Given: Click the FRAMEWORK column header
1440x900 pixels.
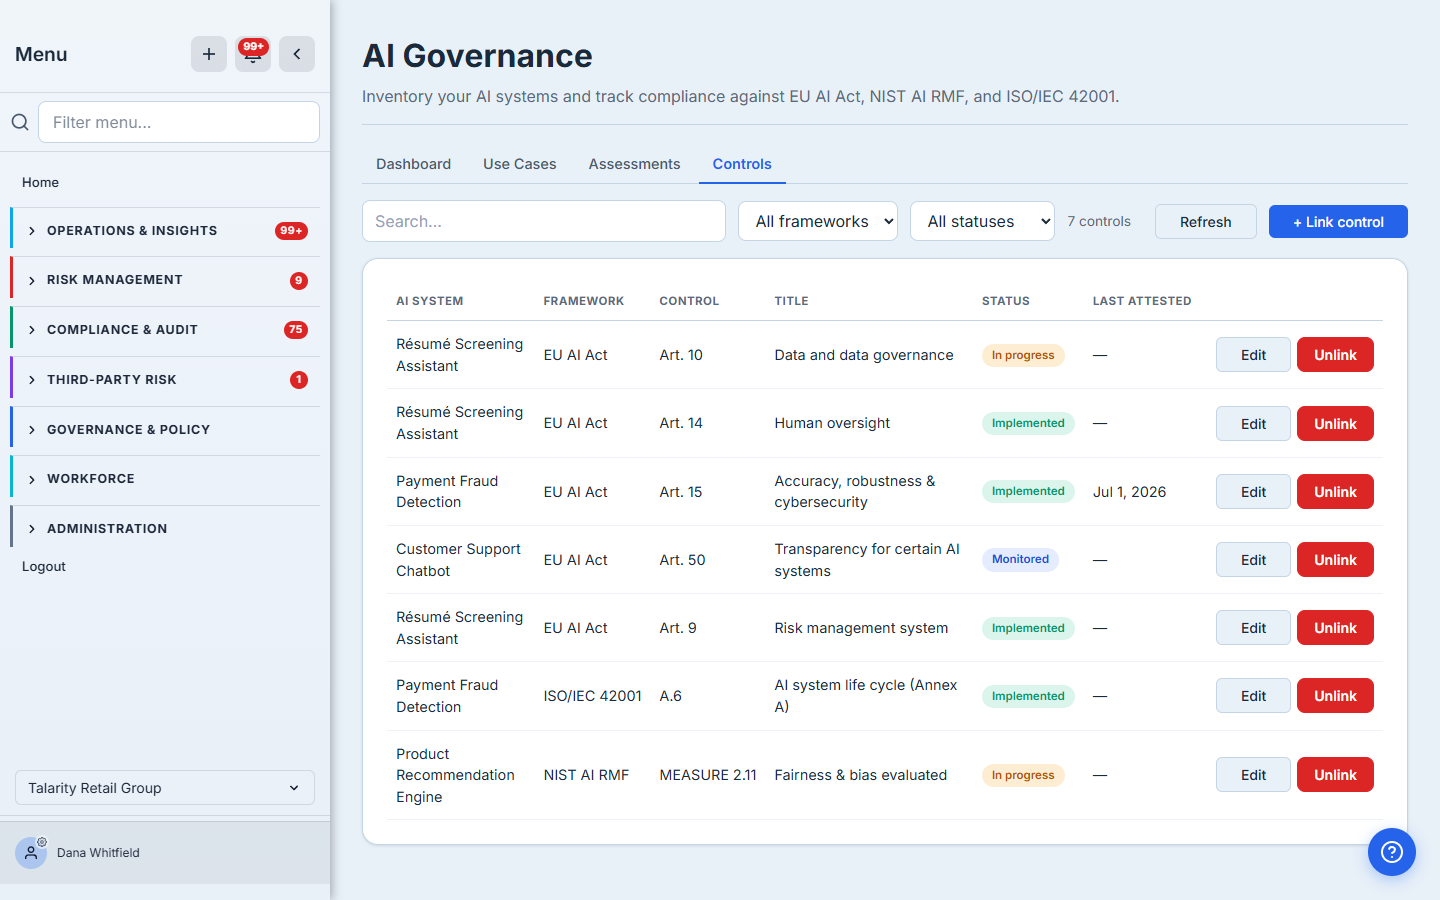Looking at the screenshot, I should (x=583, y=301).
